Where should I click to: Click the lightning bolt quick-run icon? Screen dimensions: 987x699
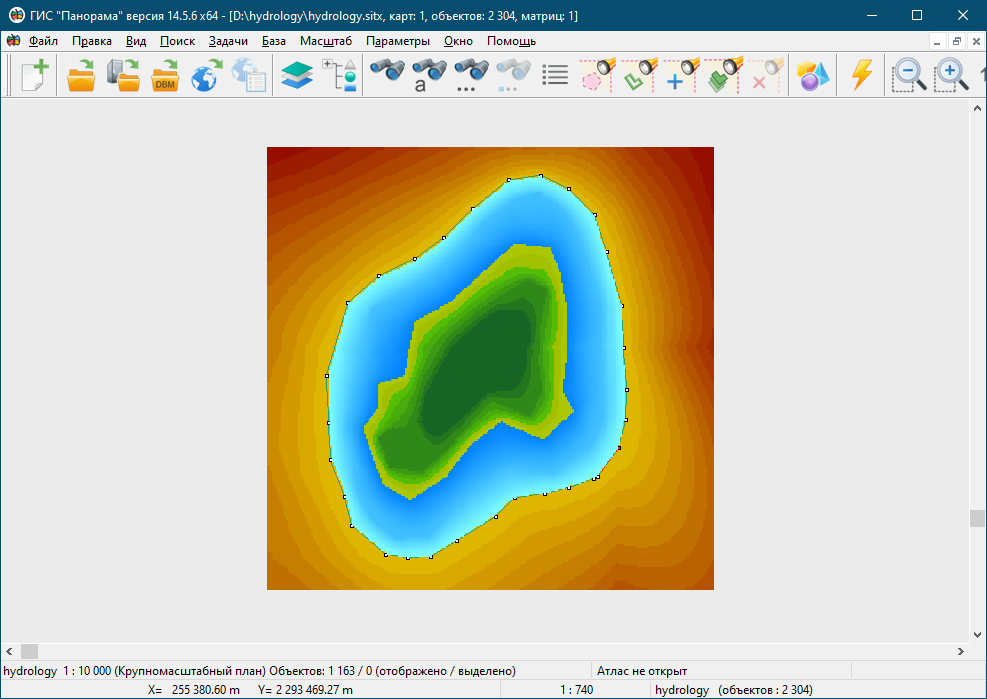click(x=861, y=76)
